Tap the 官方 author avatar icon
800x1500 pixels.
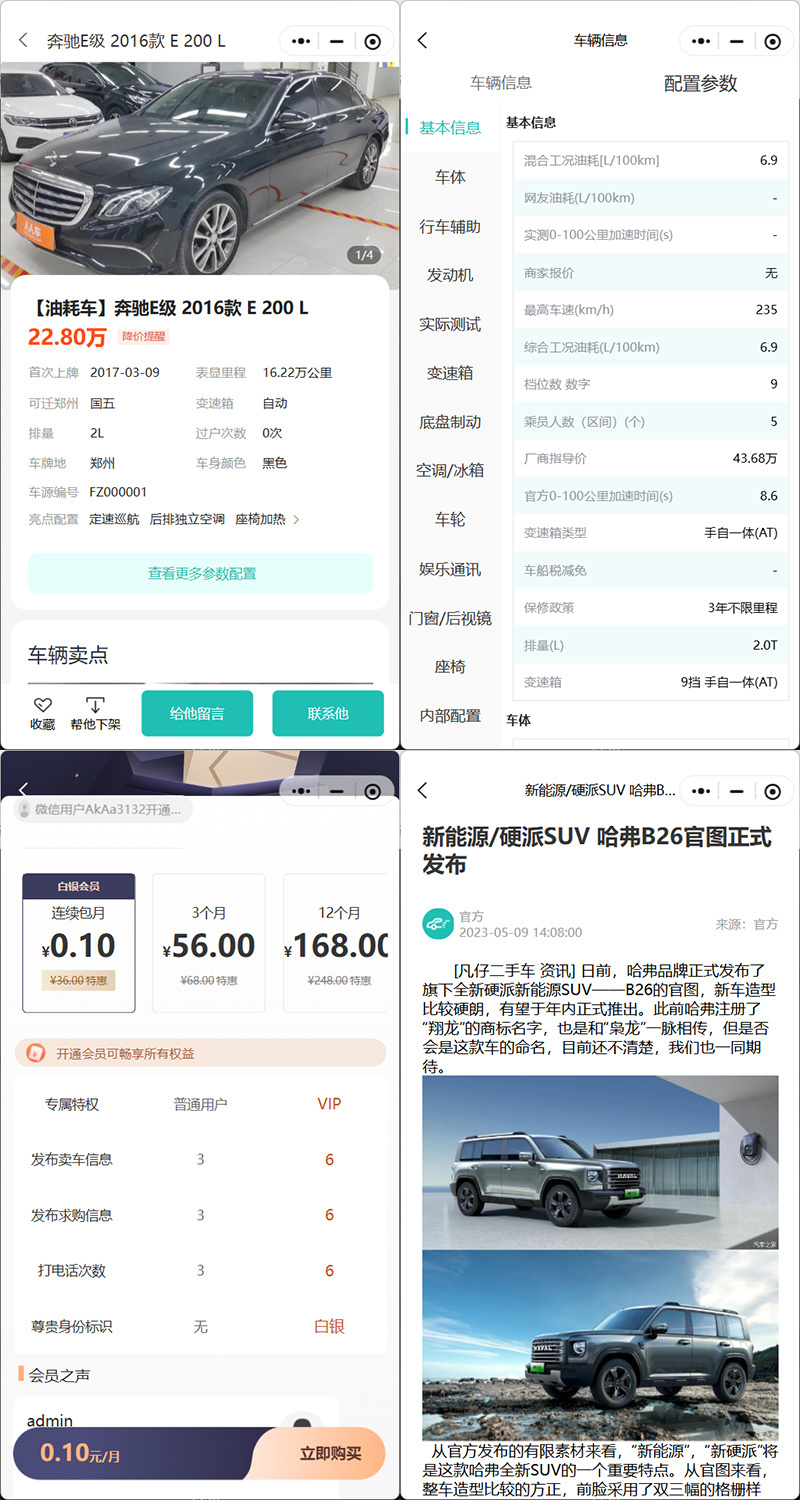pyautogui.click(x=438, y=924)
